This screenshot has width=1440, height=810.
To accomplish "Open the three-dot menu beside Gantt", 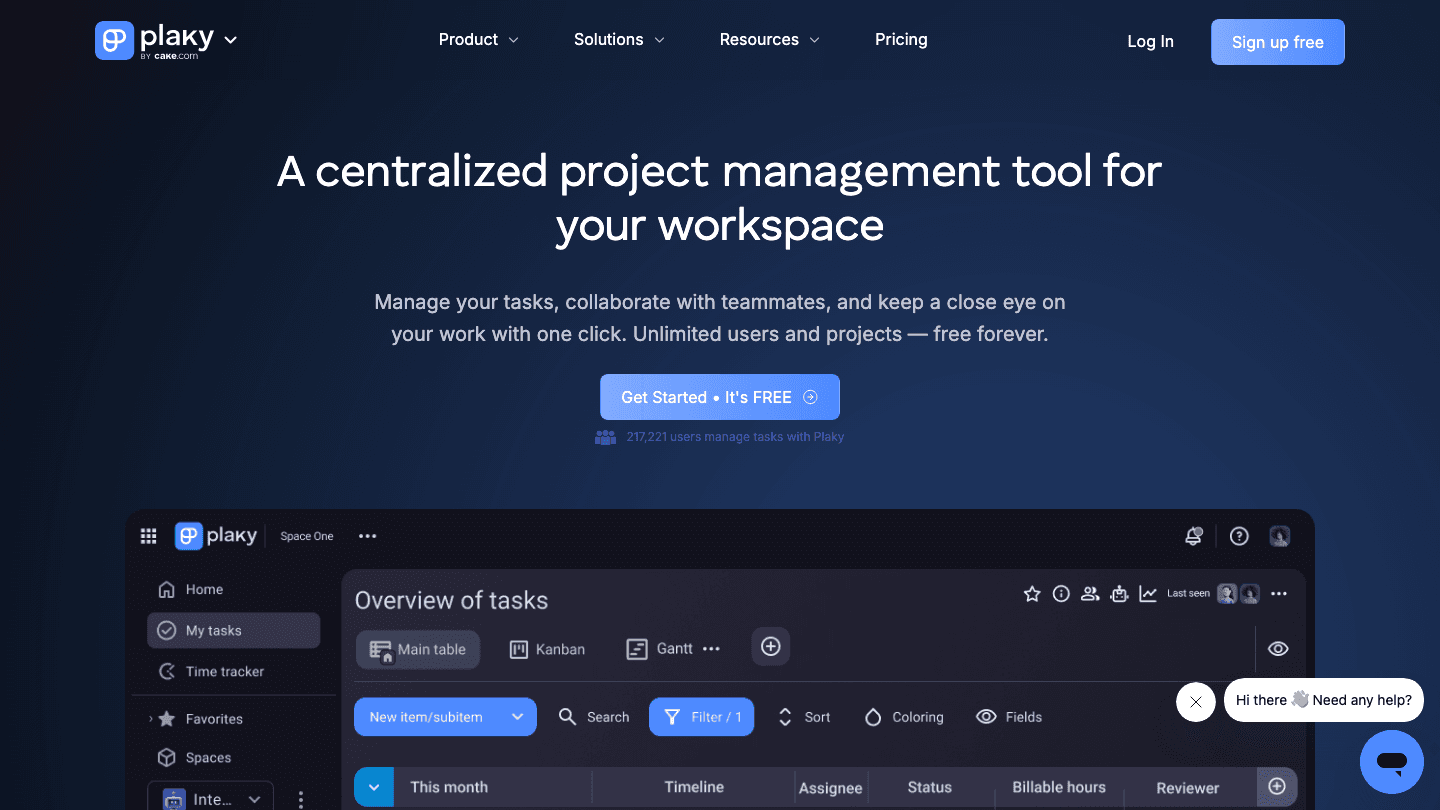I will click(711, 649).
